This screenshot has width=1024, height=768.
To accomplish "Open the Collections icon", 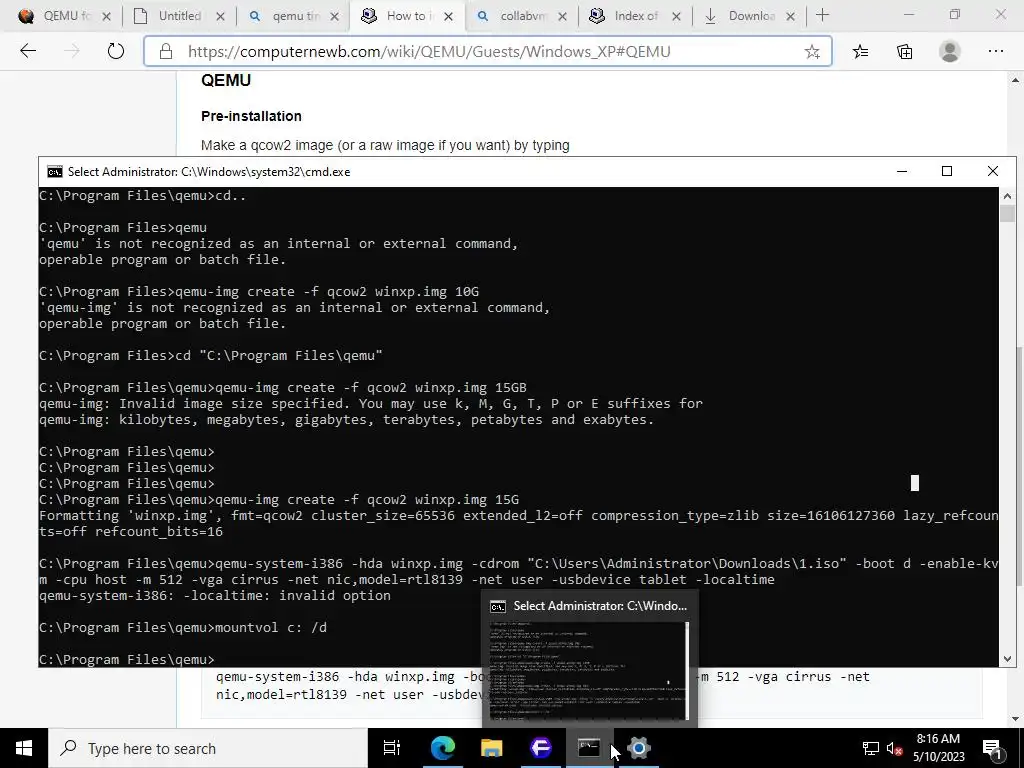I will (904, 52).
